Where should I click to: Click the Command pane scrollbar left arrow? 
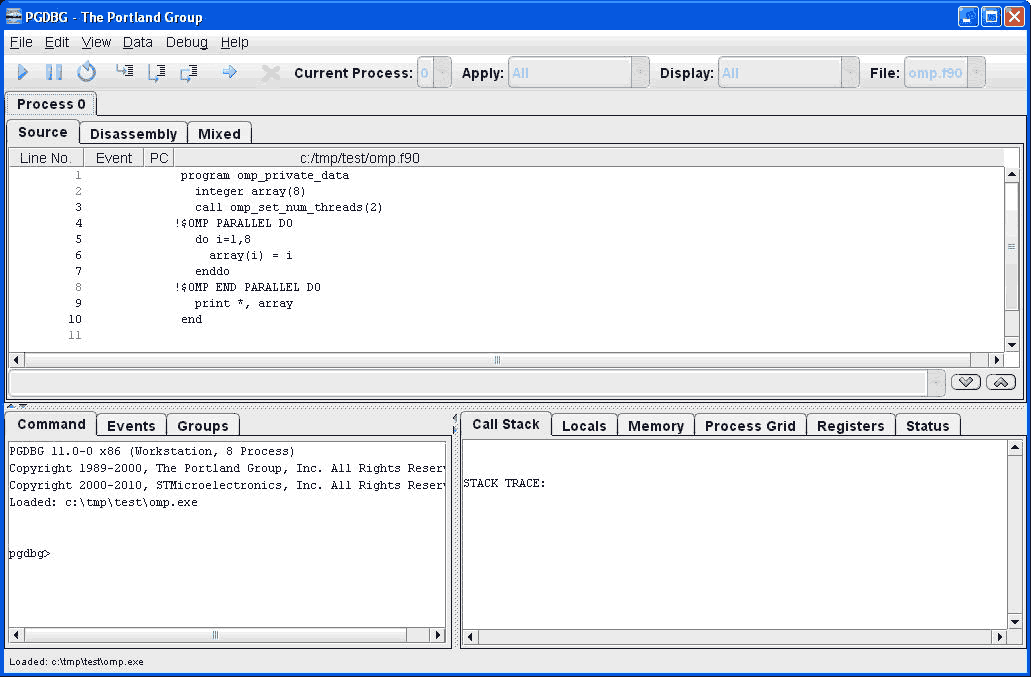17,635
